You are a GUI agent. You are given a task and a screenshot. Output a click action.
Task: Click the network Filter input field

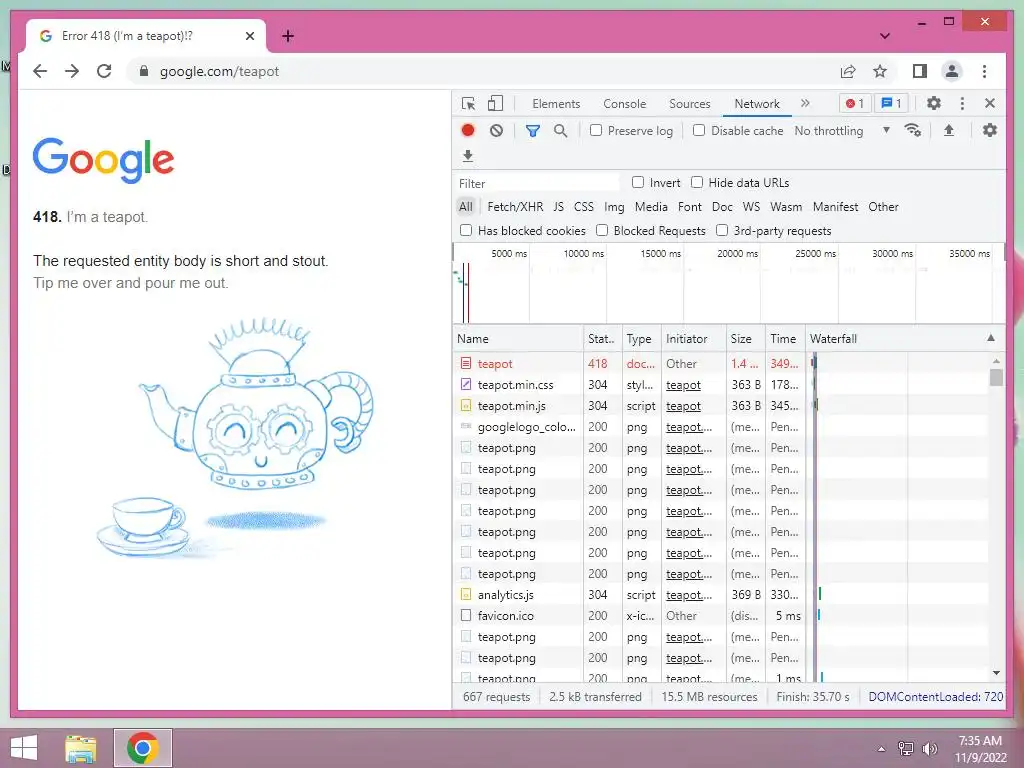(x=536, y=183)
